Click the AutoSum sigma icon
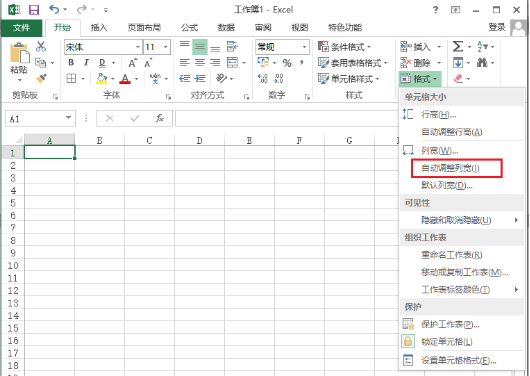The width and height of the screenshot is (530, 376). click(458, 46)
